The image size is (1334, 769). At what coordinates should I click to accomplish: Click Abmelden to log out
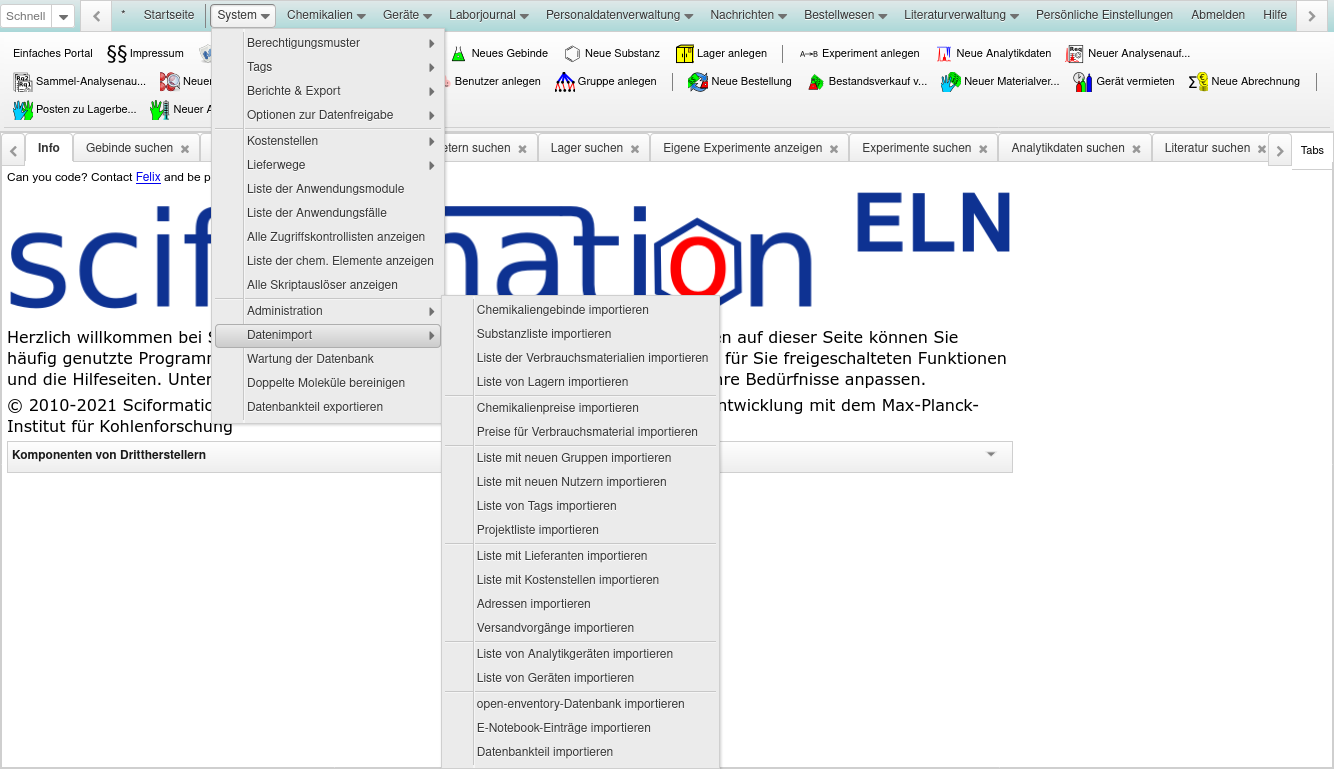[1218, 15]
